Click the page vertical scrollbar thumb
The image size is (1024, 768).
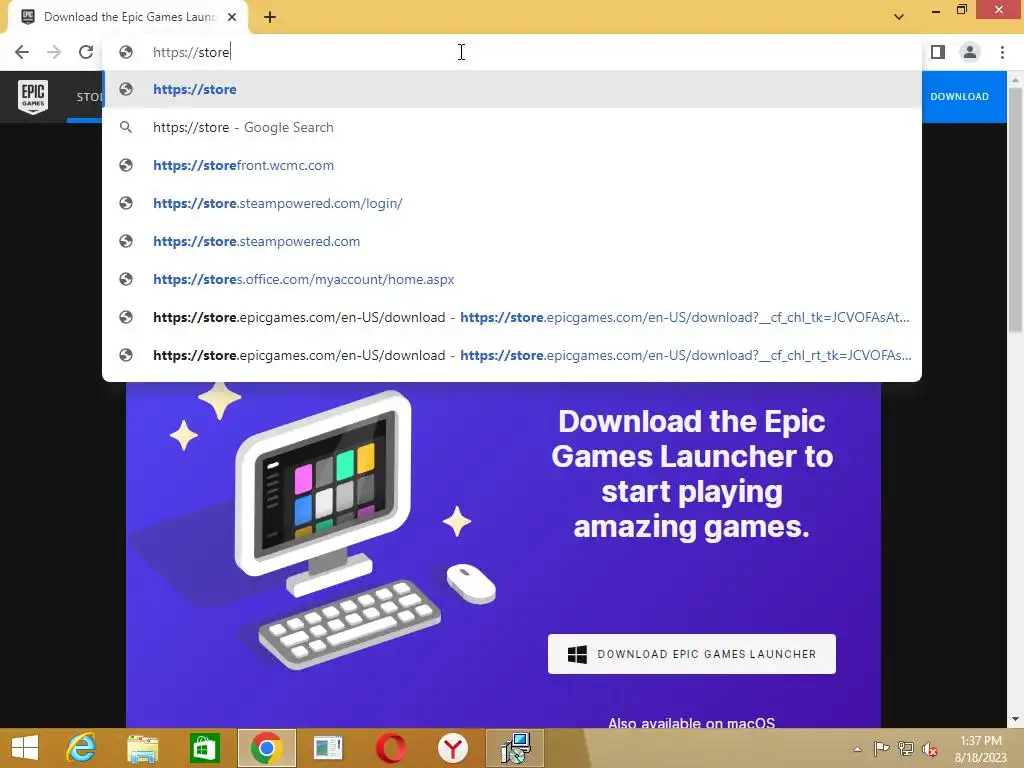1015,209
